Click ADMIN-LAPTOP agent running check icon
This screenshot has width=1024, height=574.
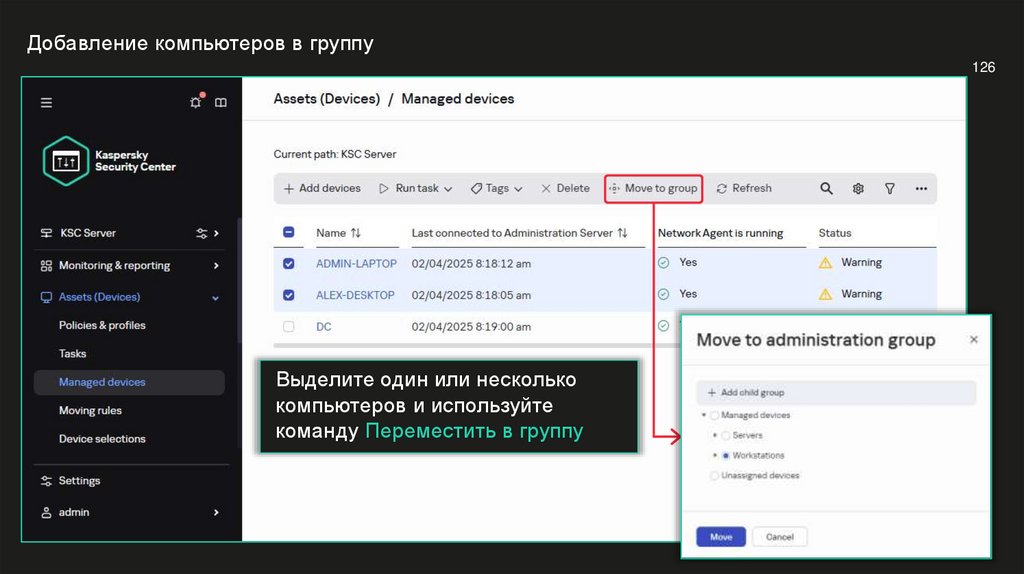coord(664,263)
